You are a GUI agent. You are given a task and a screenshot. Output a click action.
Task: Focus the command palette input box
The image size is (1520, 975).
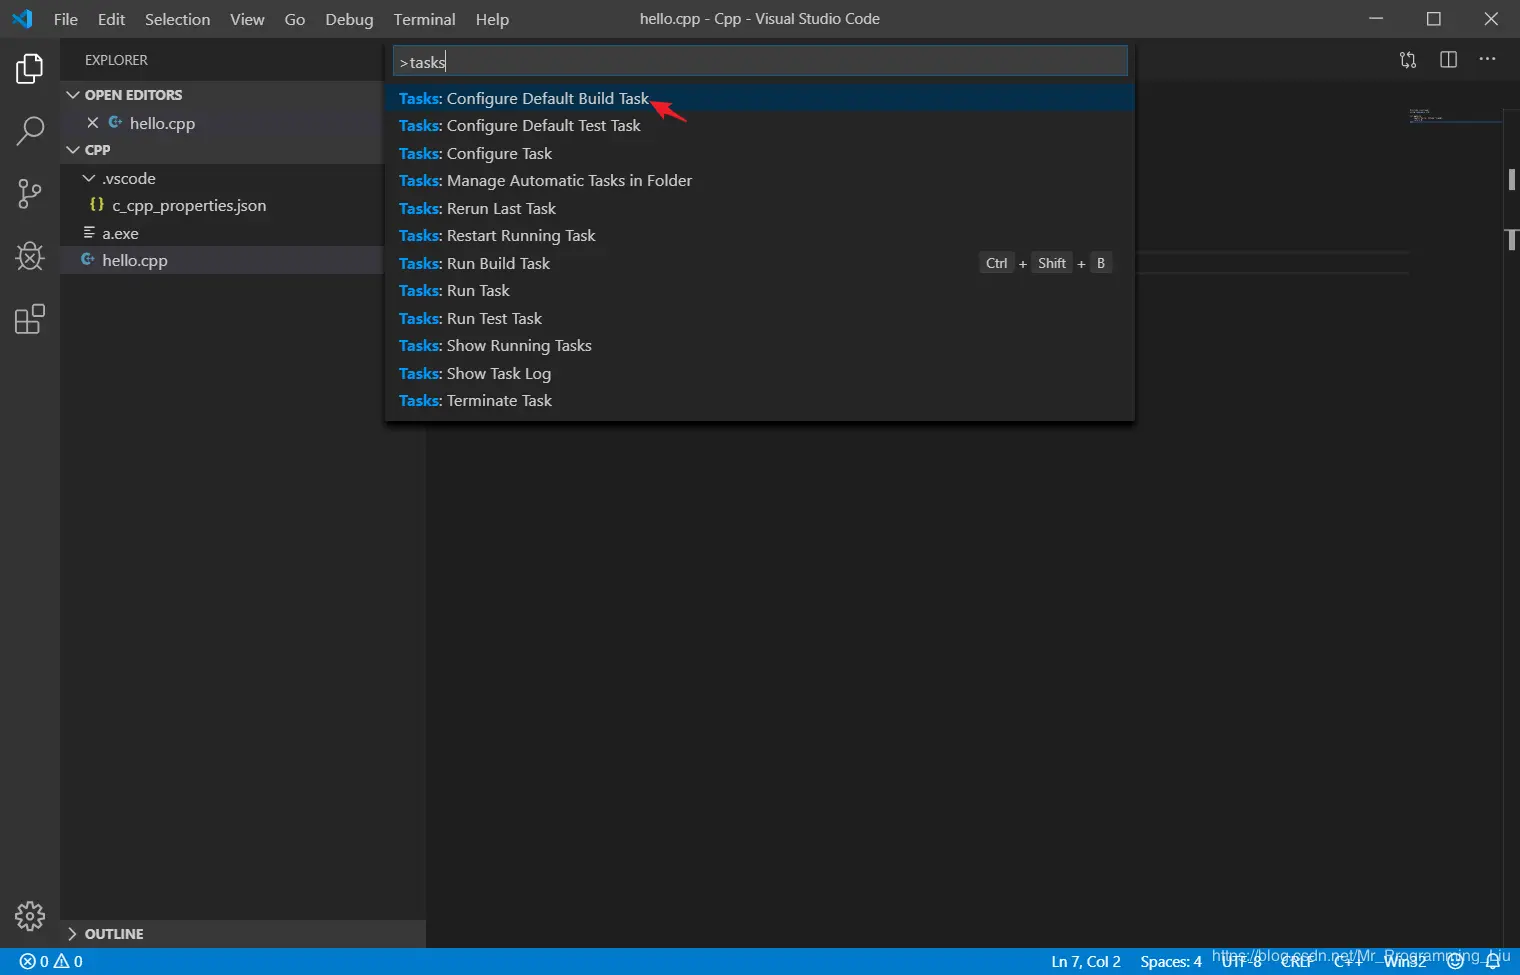(x=760, y=61)
